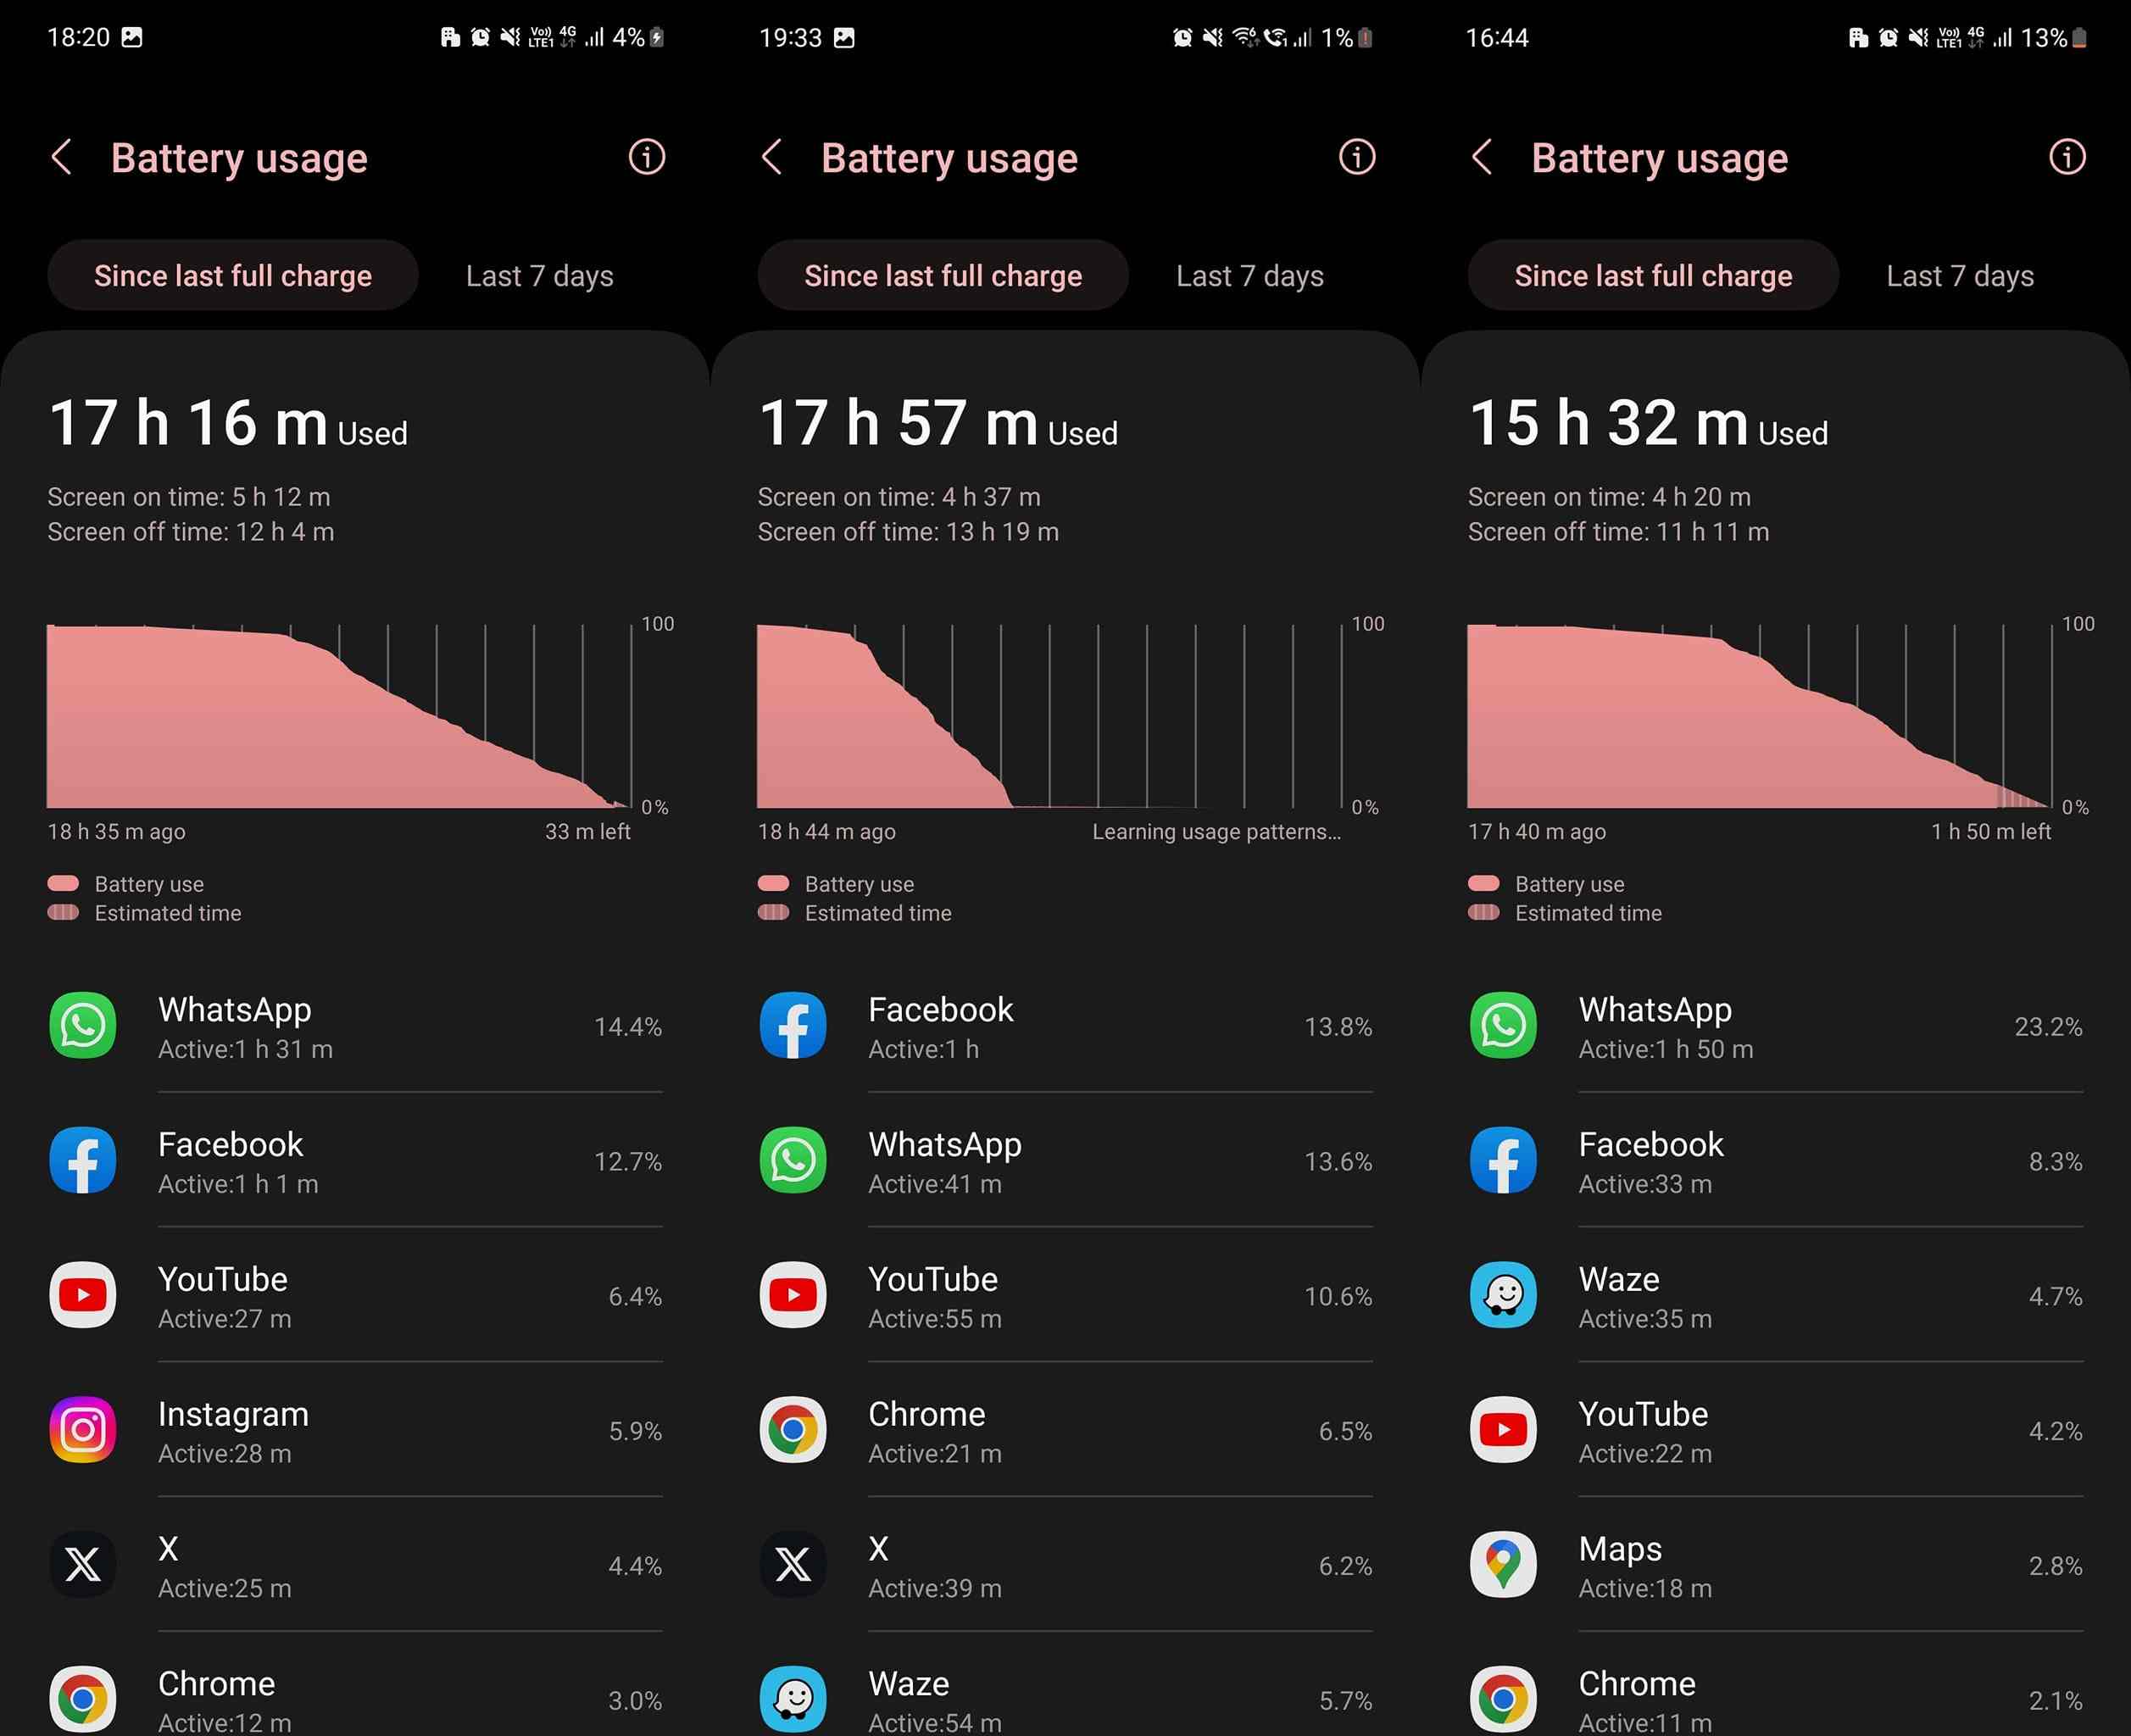The width and height of the screenshot is (2131, 1736).
Task: Select Since last full charge tab
Action: coord(232,276)
